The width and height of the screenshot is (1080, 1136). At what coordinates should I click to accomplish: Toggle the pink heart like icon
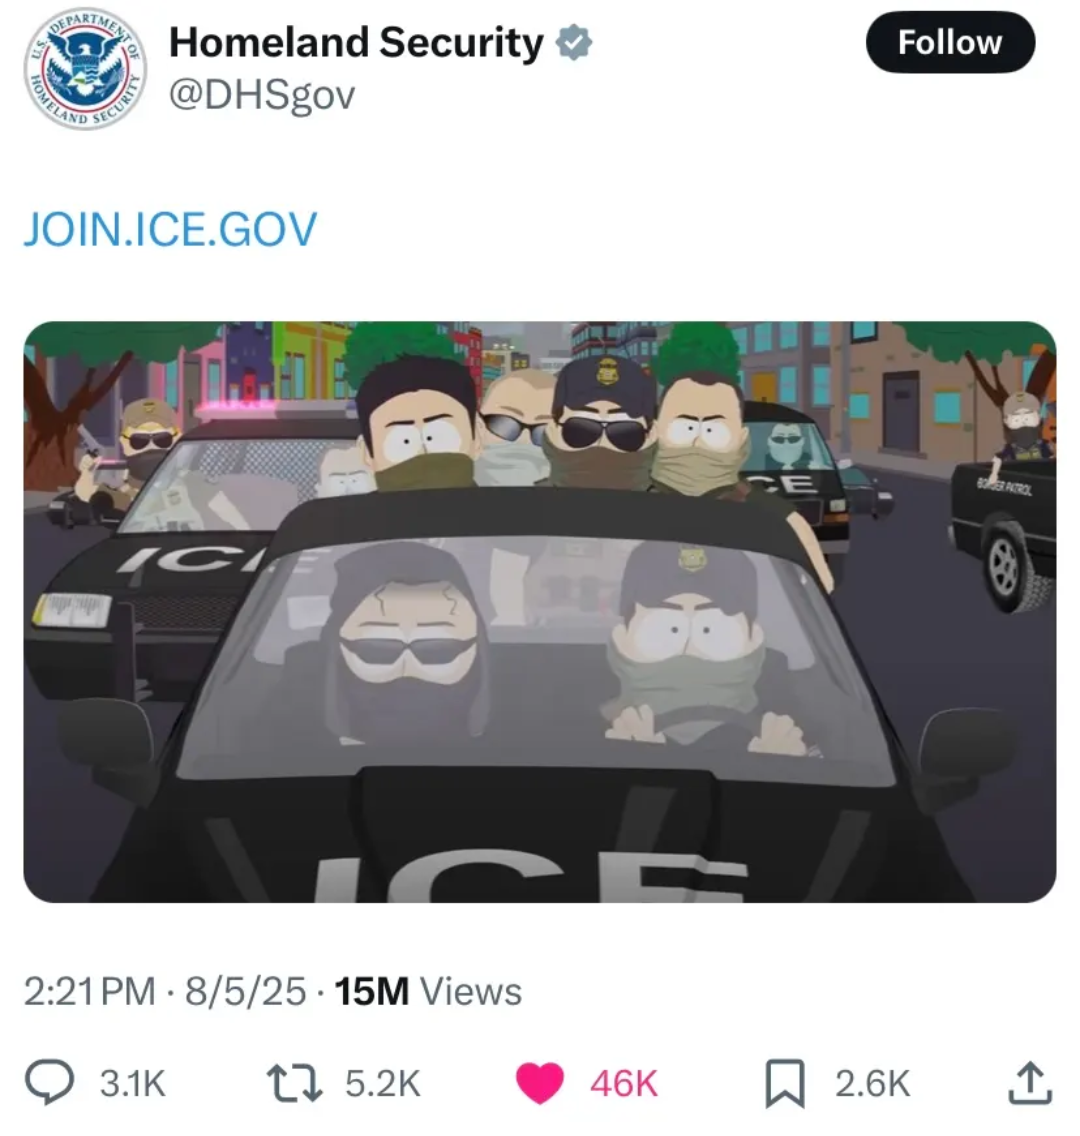tap(540, 1083)
